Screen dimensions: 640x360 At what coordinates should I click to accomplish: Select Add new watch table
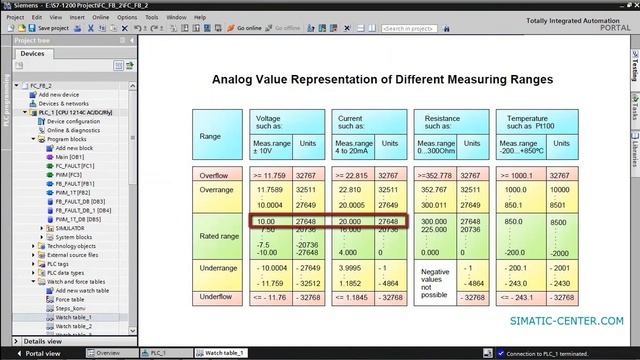(x=82, y=291)
